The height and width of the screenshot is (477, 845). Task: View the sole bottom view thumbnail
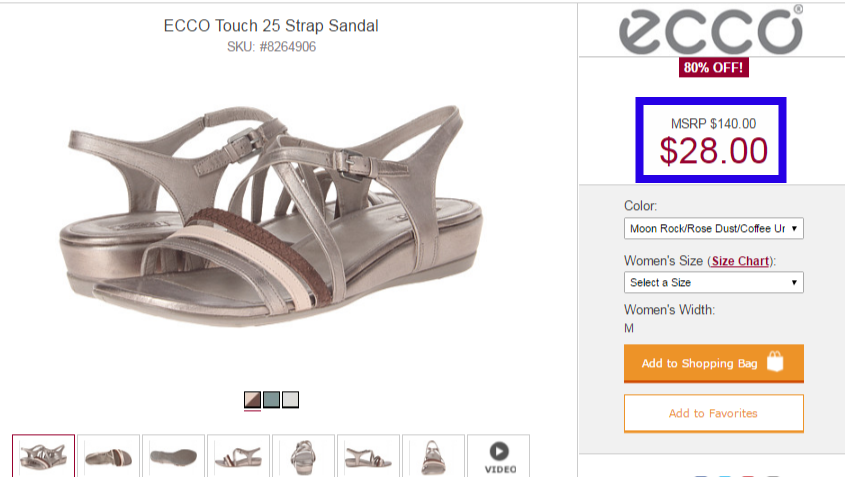click(174, 456)
